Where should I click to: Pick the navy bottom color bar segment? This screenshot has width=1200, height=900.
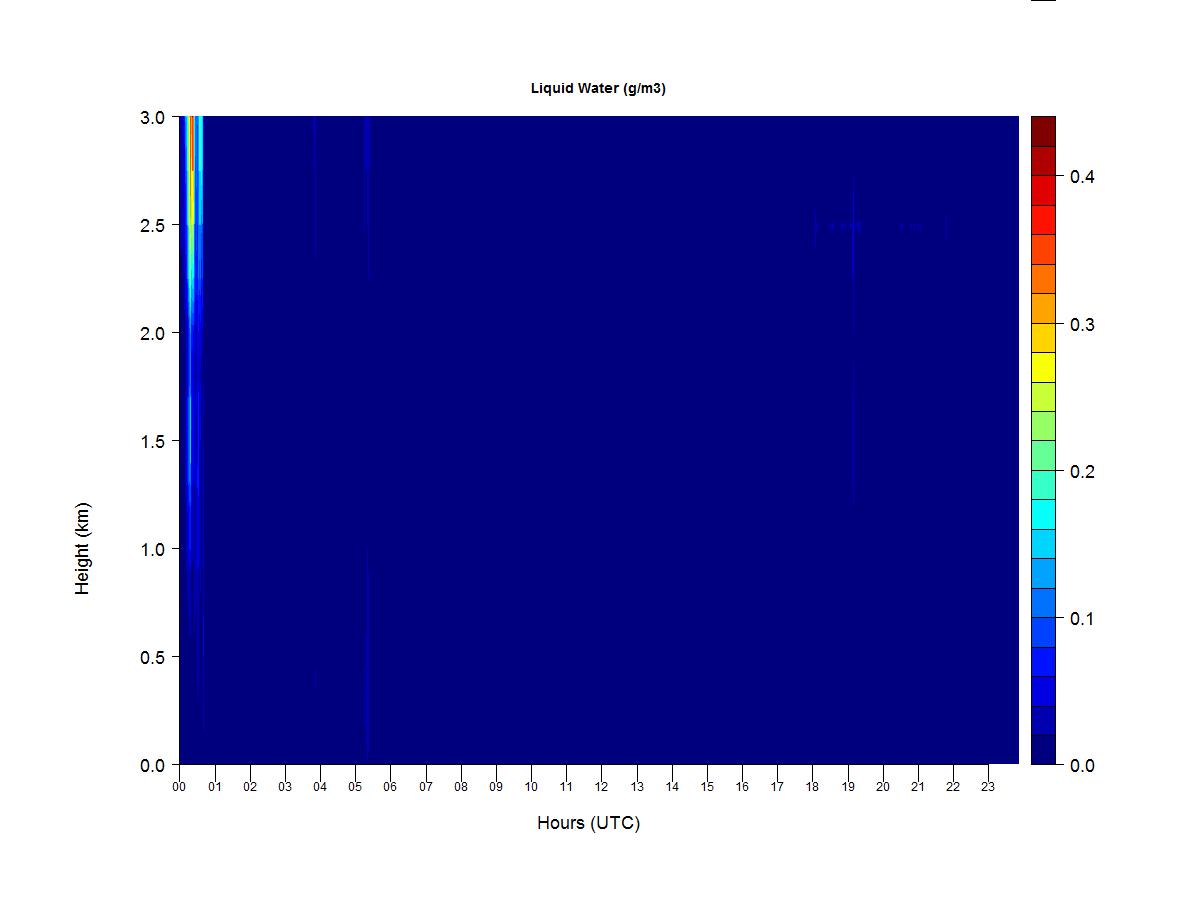[x=1043, y=750]
